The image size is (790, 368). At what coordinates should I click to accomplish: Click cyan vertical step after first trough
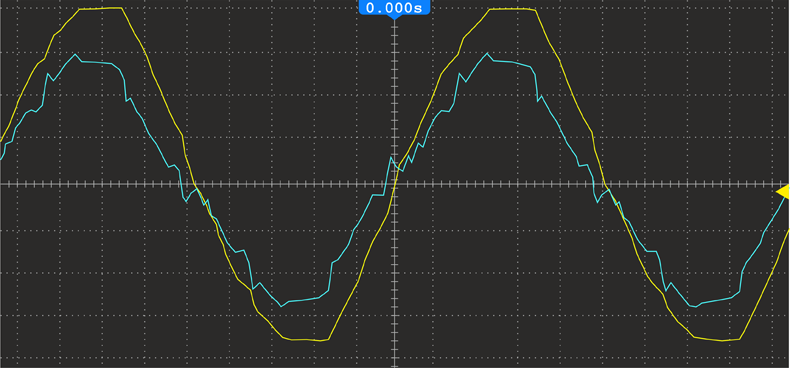coord(331,276)
